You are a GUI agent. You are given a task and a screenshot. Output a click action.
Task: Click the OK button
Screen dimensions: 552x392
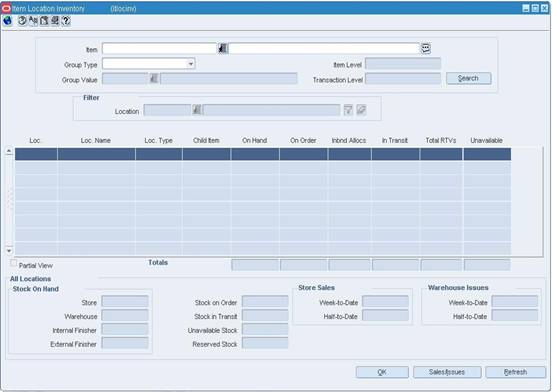(382, 372)
